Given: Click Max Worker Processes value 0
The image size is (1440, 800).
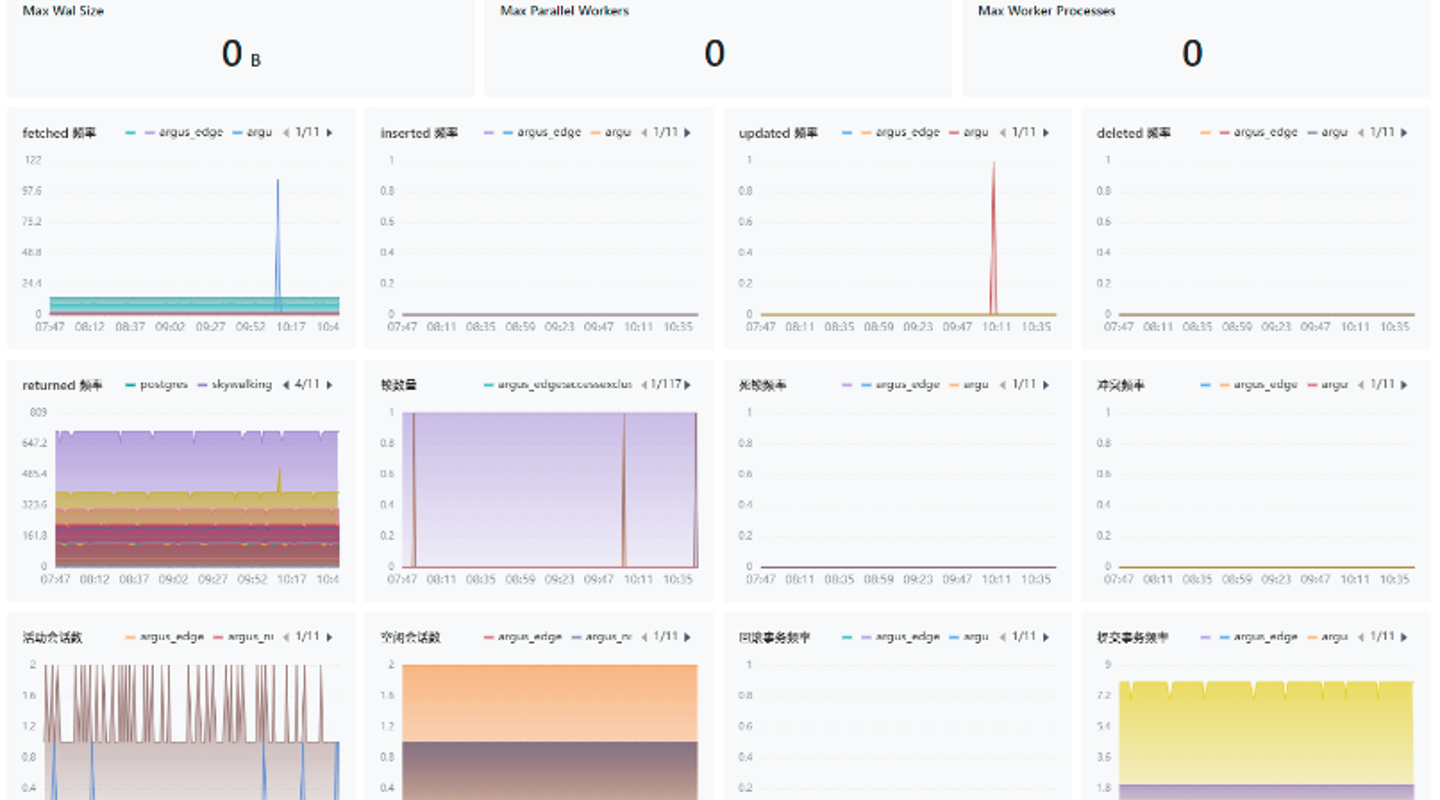Looking at the screenshot, I should click(x=1192, y=53).
